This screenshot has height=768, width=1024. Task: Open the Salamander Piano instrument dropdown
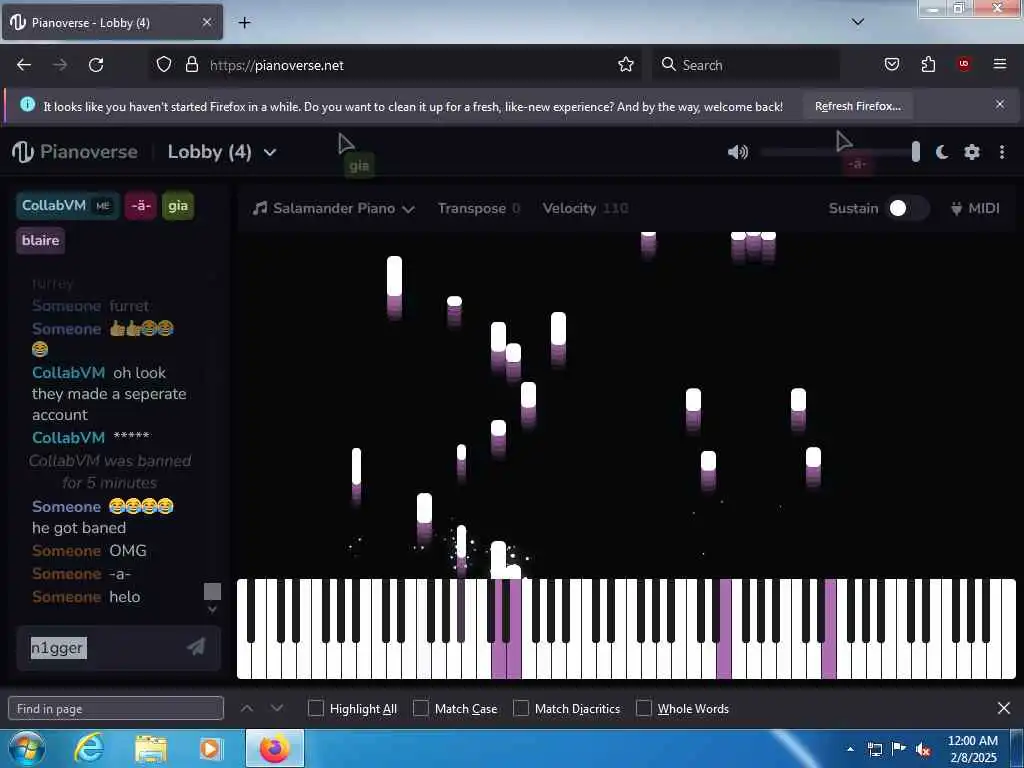pyautogui.click(x=334, y=208)
